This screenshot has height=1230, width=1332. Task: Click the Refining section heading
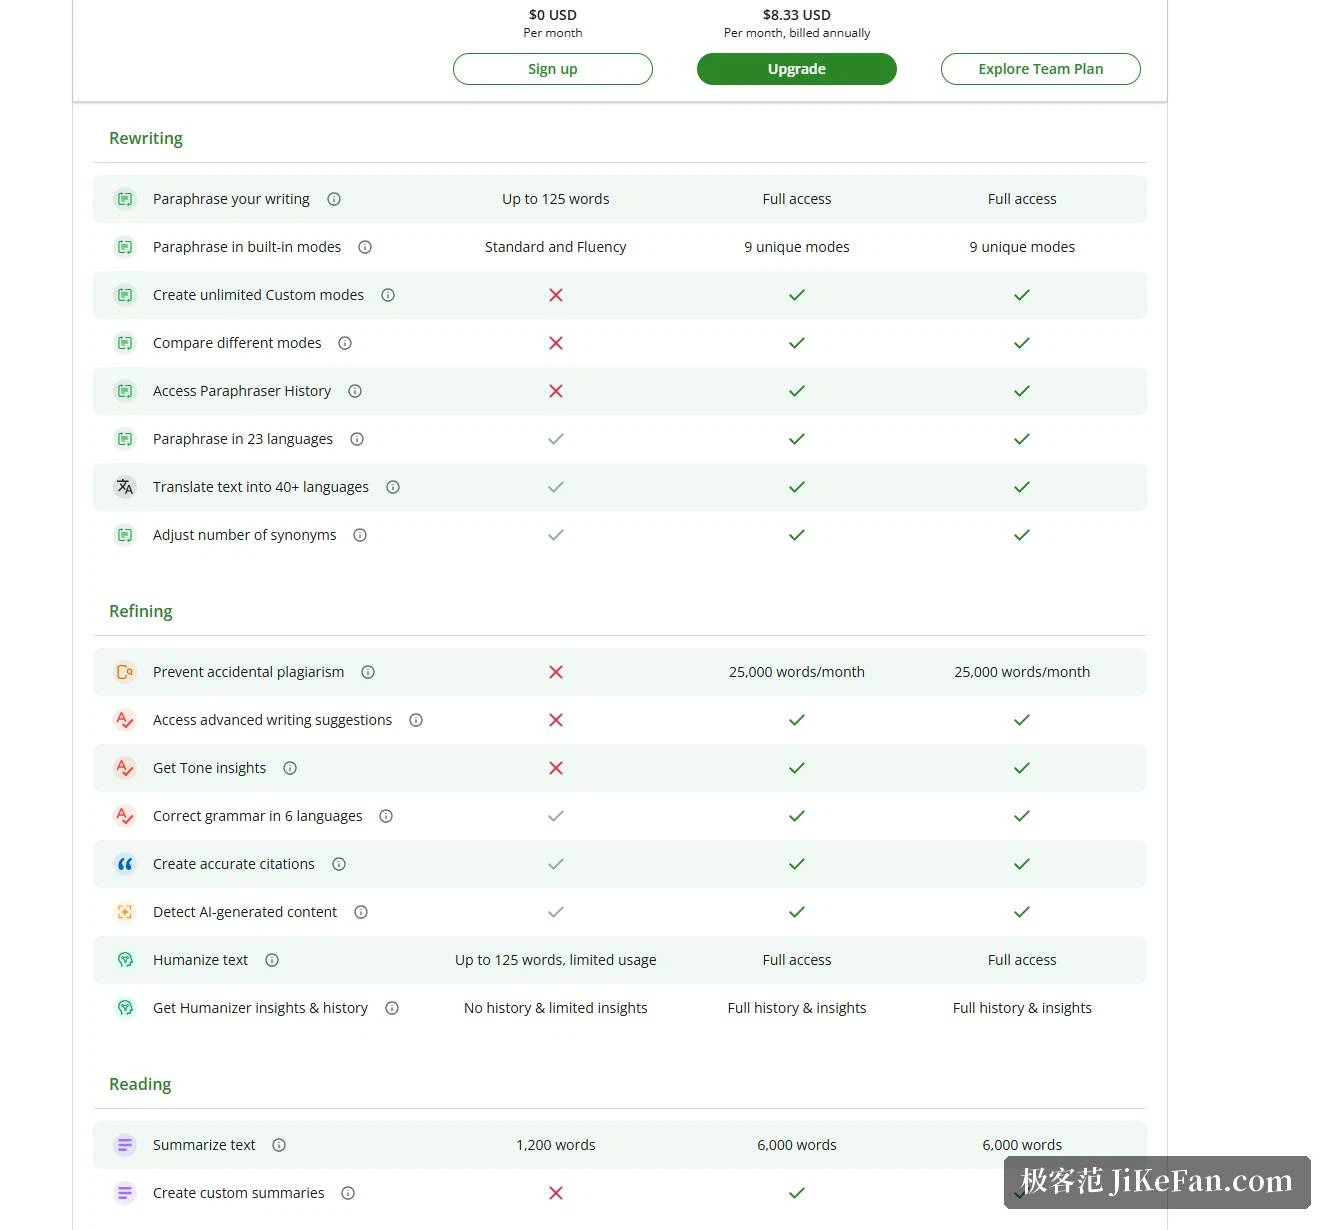[141, 611]
